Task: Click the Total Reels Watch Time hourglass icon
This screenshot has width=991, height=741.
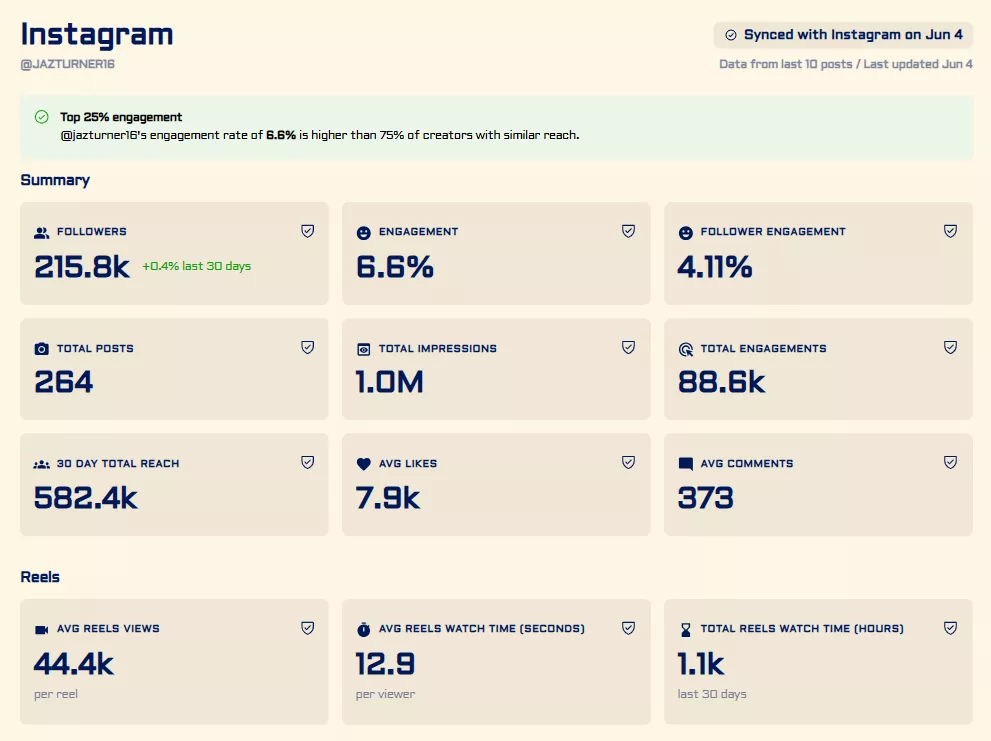Action: [x=686, y=630]
